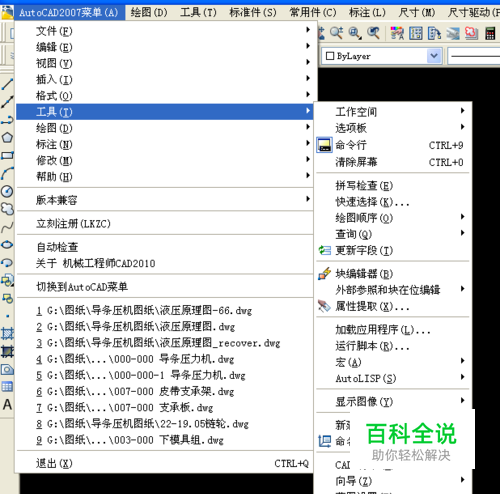Choose 加载应用程序(L)... option
The image size is (500, 494).
point(393,329)
